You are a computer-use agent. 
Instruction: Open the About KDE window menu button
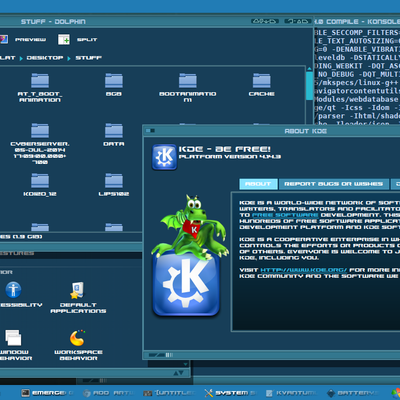(150, 131)
